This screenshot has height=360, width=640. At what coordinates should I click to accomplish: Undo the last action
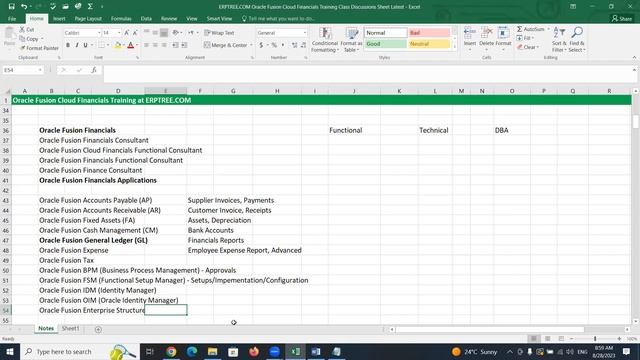pos(24,7)
